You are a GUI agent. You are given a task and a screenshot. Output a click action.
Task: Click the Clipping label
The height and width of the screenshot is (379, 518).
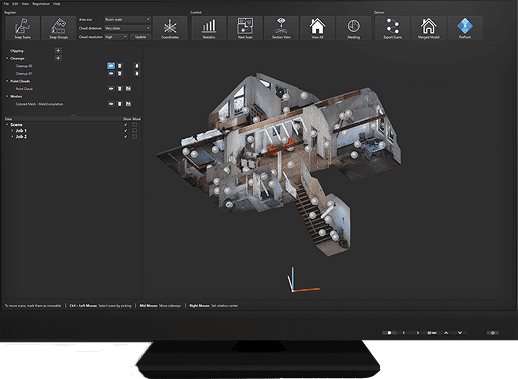click(17, 51)
